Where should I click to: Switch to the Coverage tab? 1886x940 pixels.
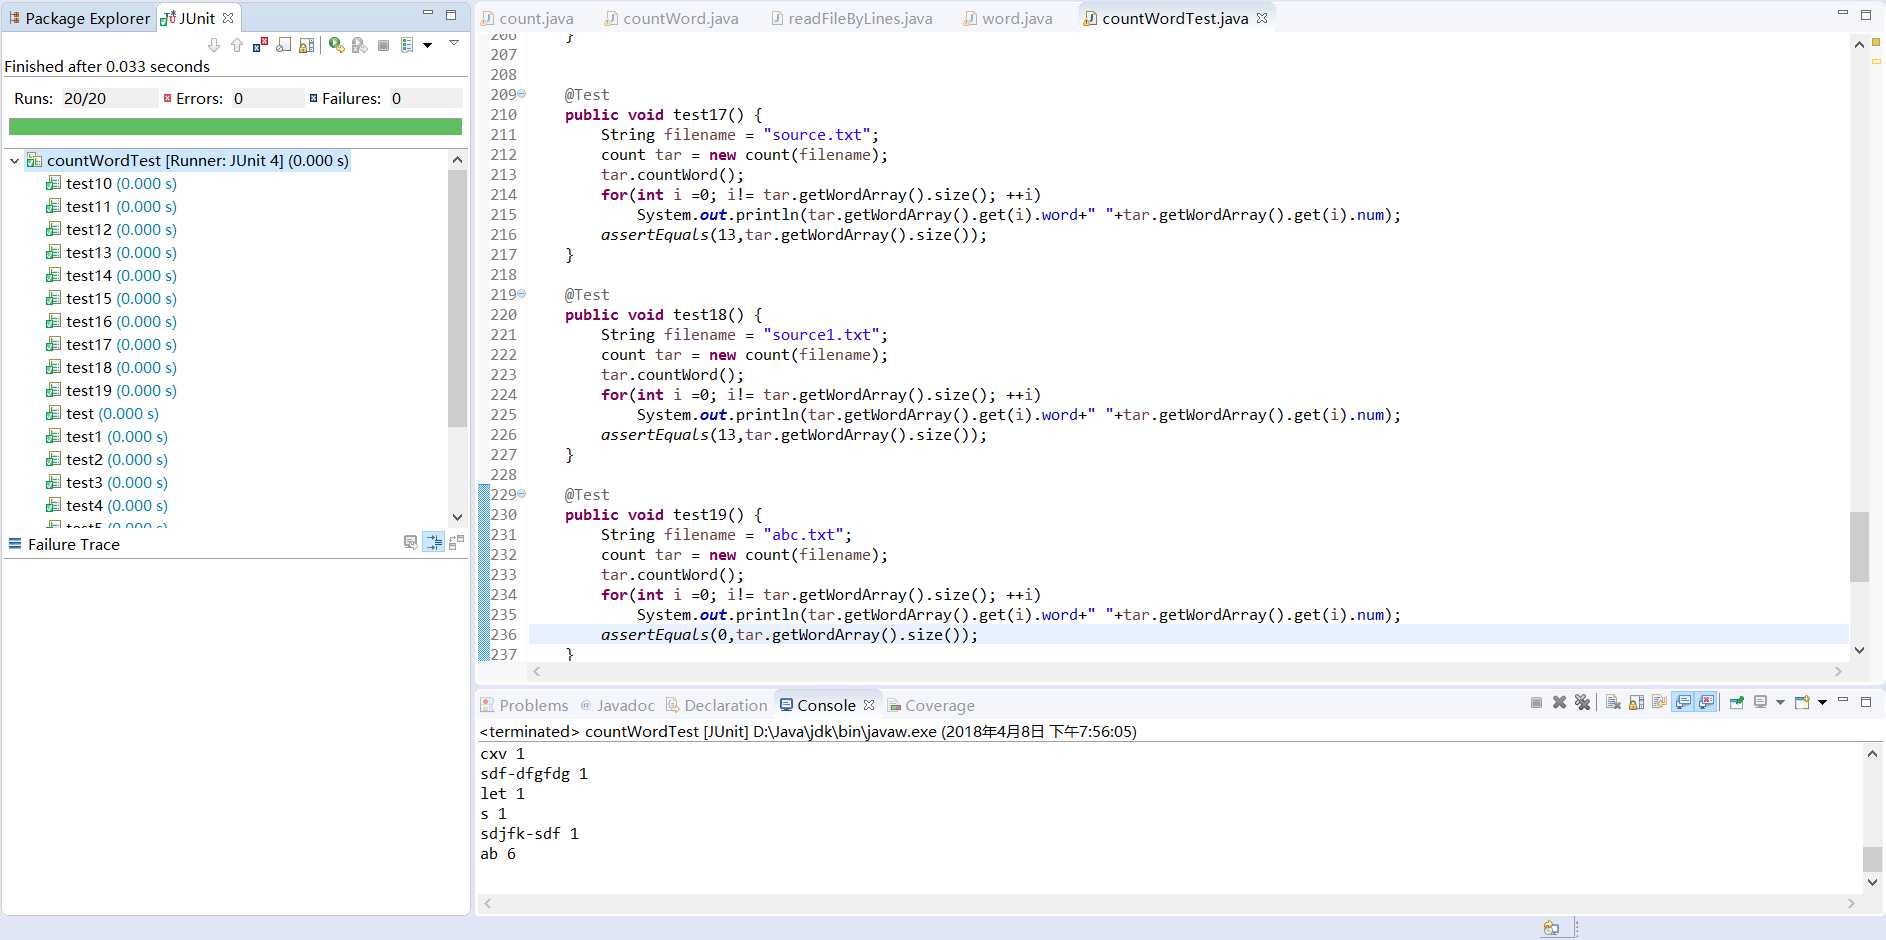pos(930,705)
